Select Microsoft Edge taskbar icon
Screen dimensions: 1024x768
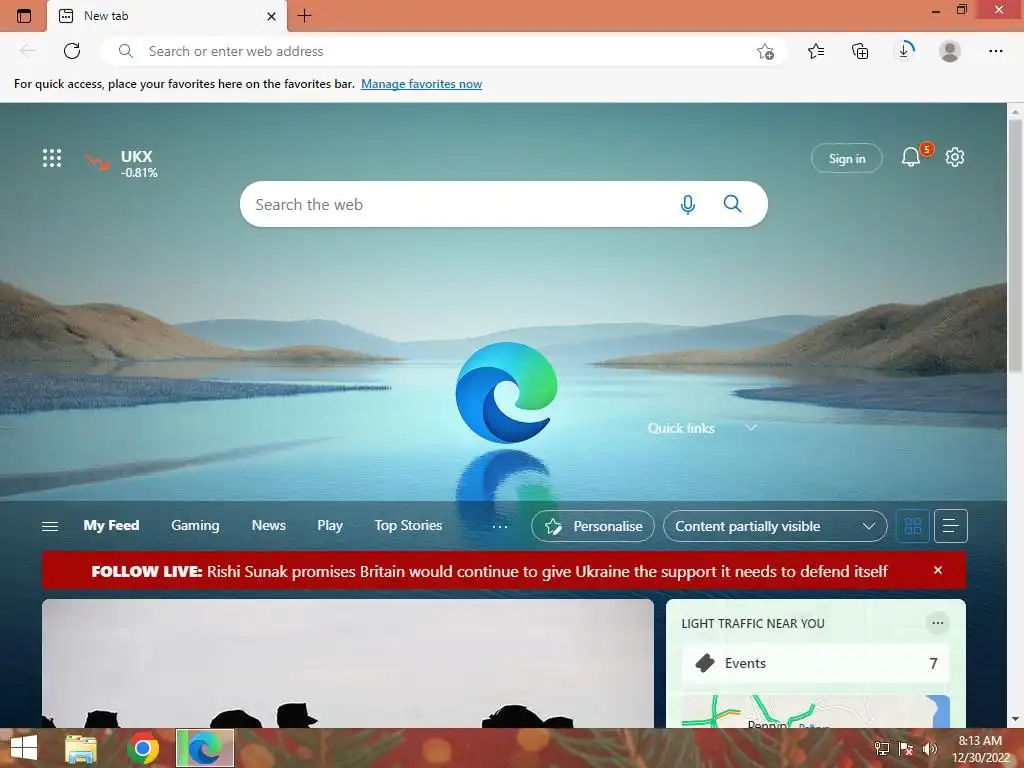(205, 748)
